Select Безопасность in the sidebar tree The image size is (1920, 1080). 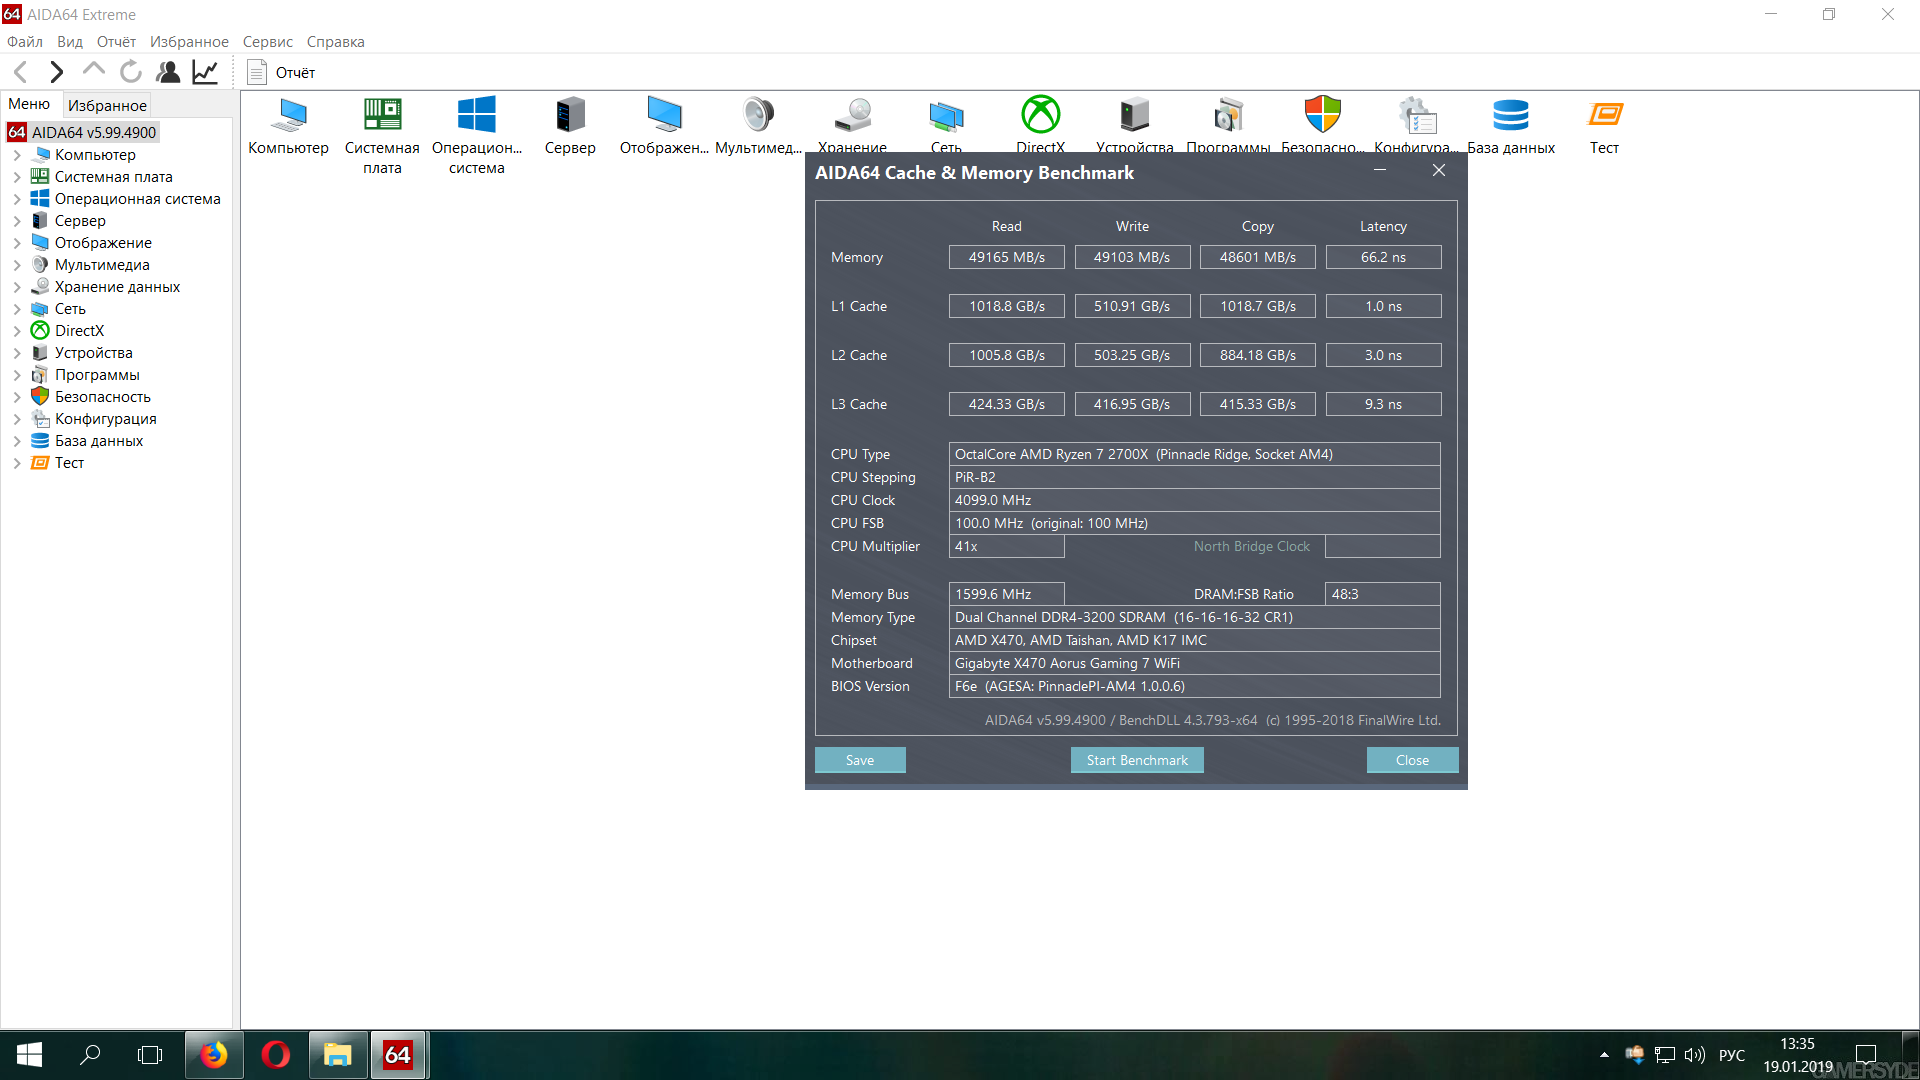click(x=102, y=397)
